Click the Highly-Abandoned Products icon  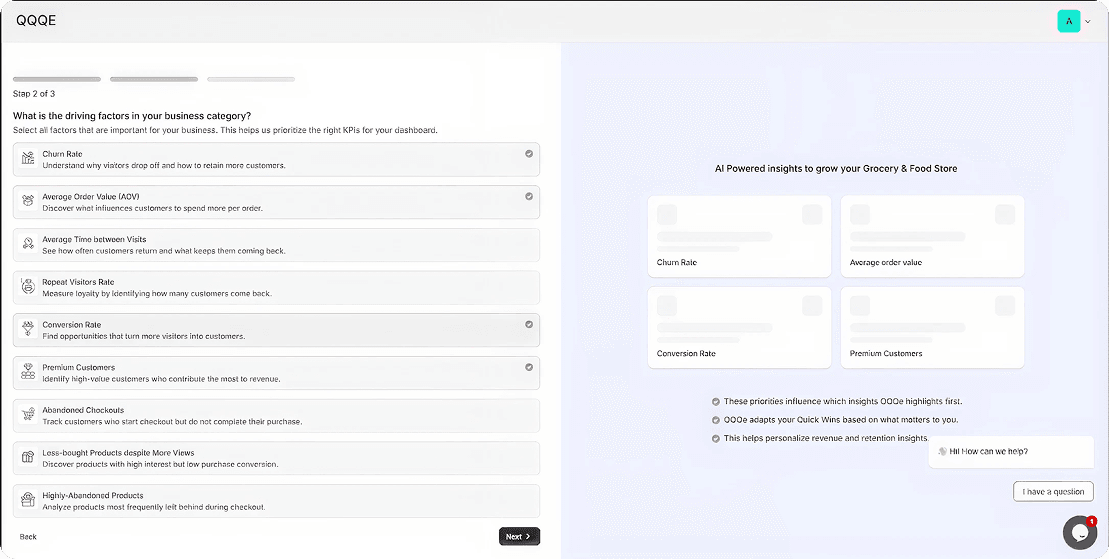(28, 500)
